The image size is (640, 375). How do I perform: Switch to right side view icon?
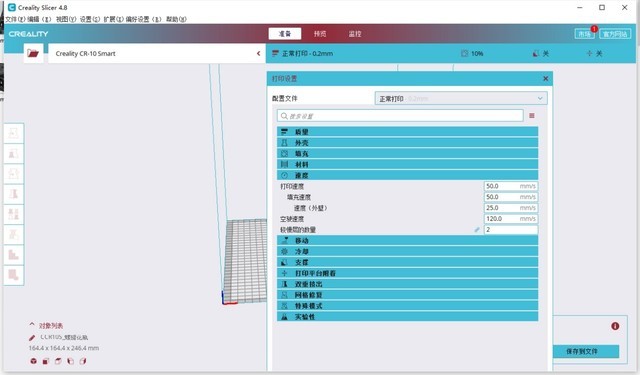pos(83,361)
